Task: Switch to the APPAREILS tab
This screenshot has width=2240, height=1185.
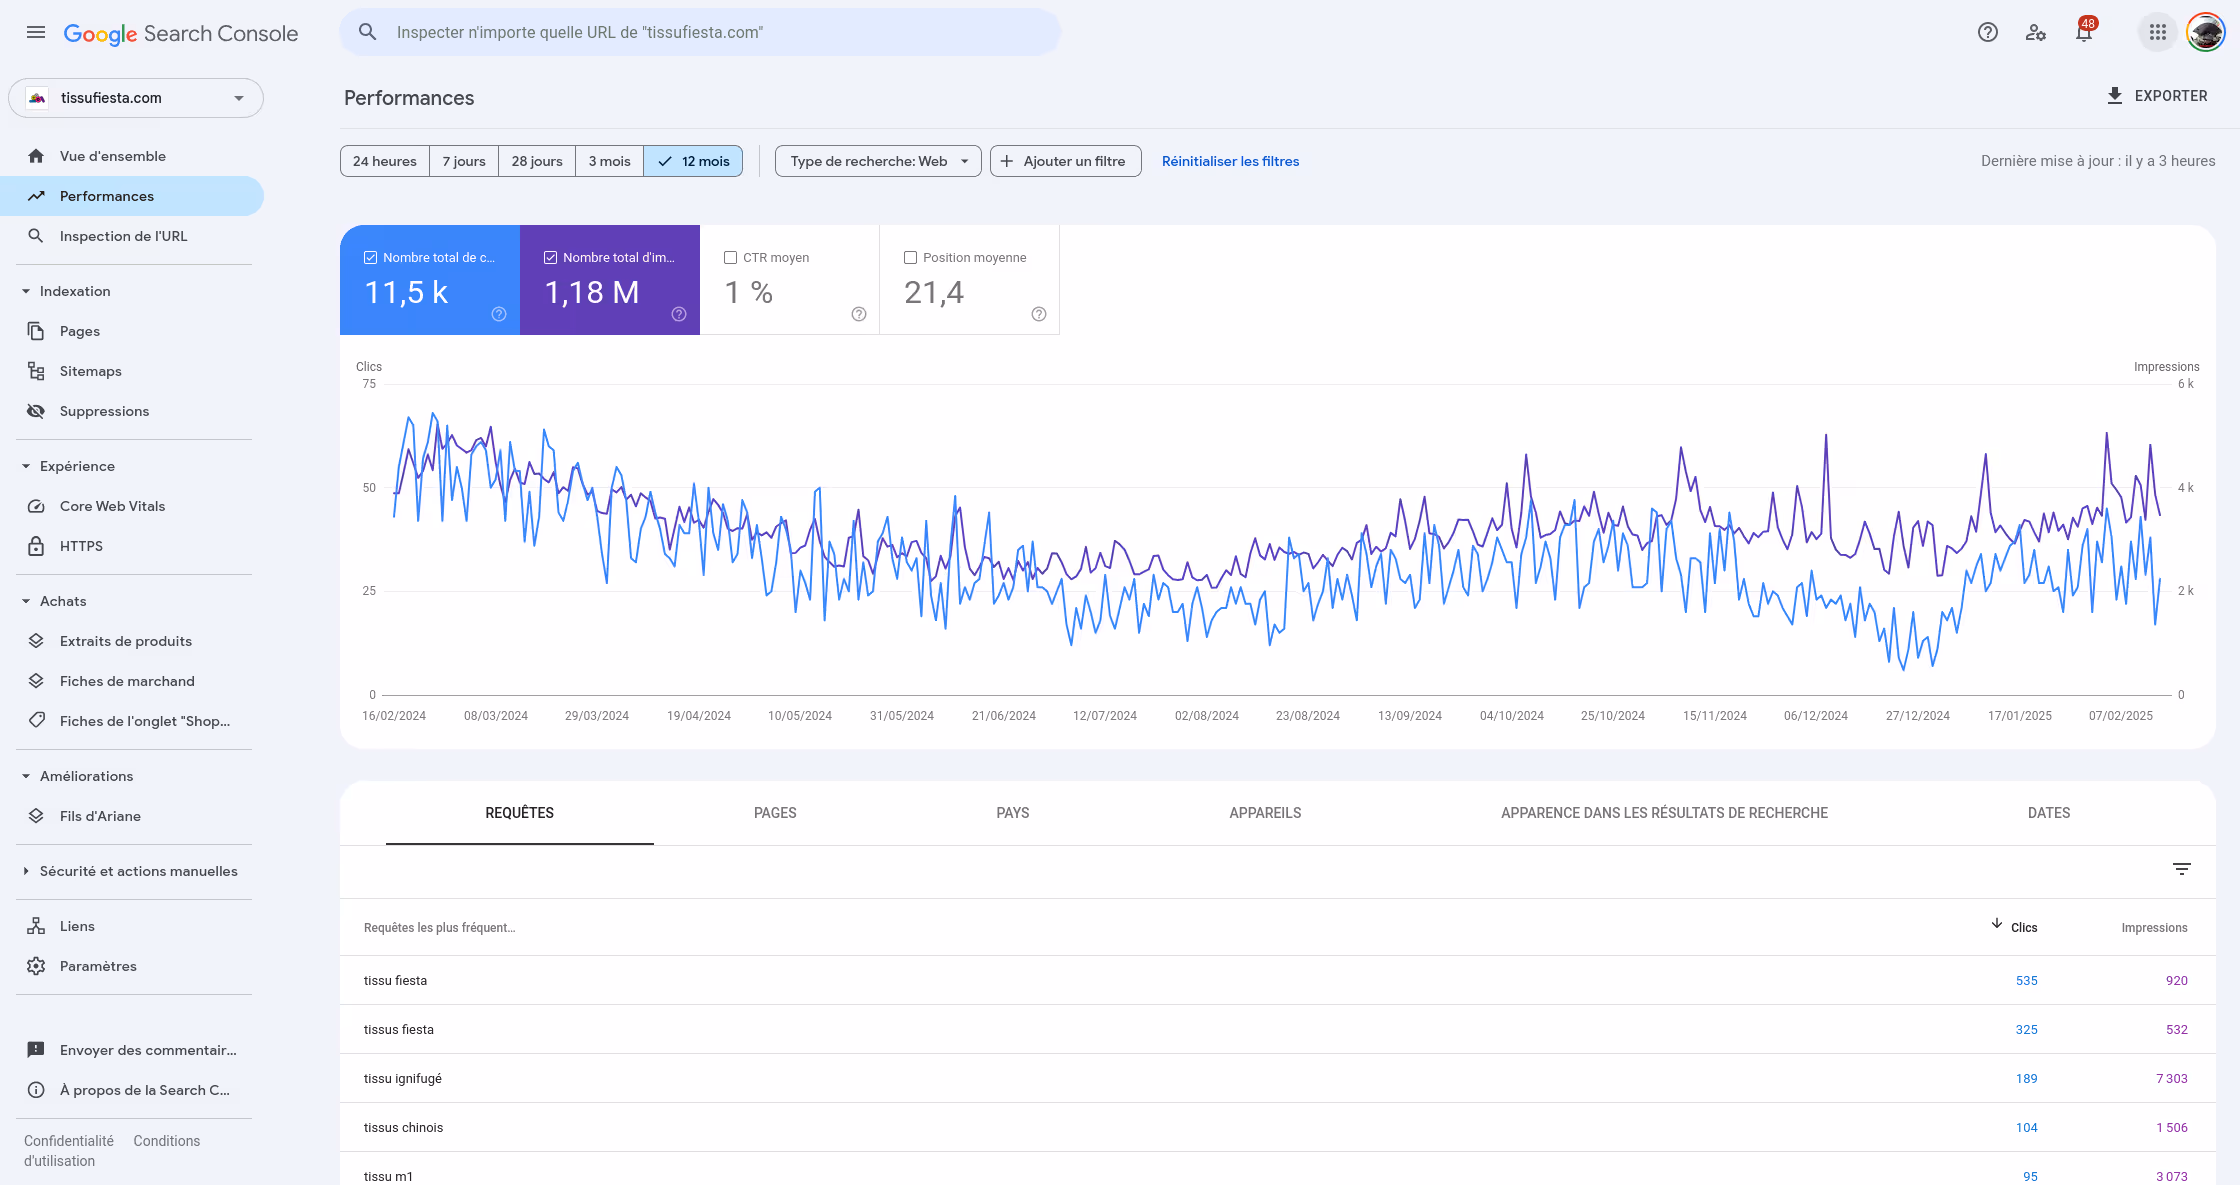Action: pyautogui.click(x=1265, y=813)
